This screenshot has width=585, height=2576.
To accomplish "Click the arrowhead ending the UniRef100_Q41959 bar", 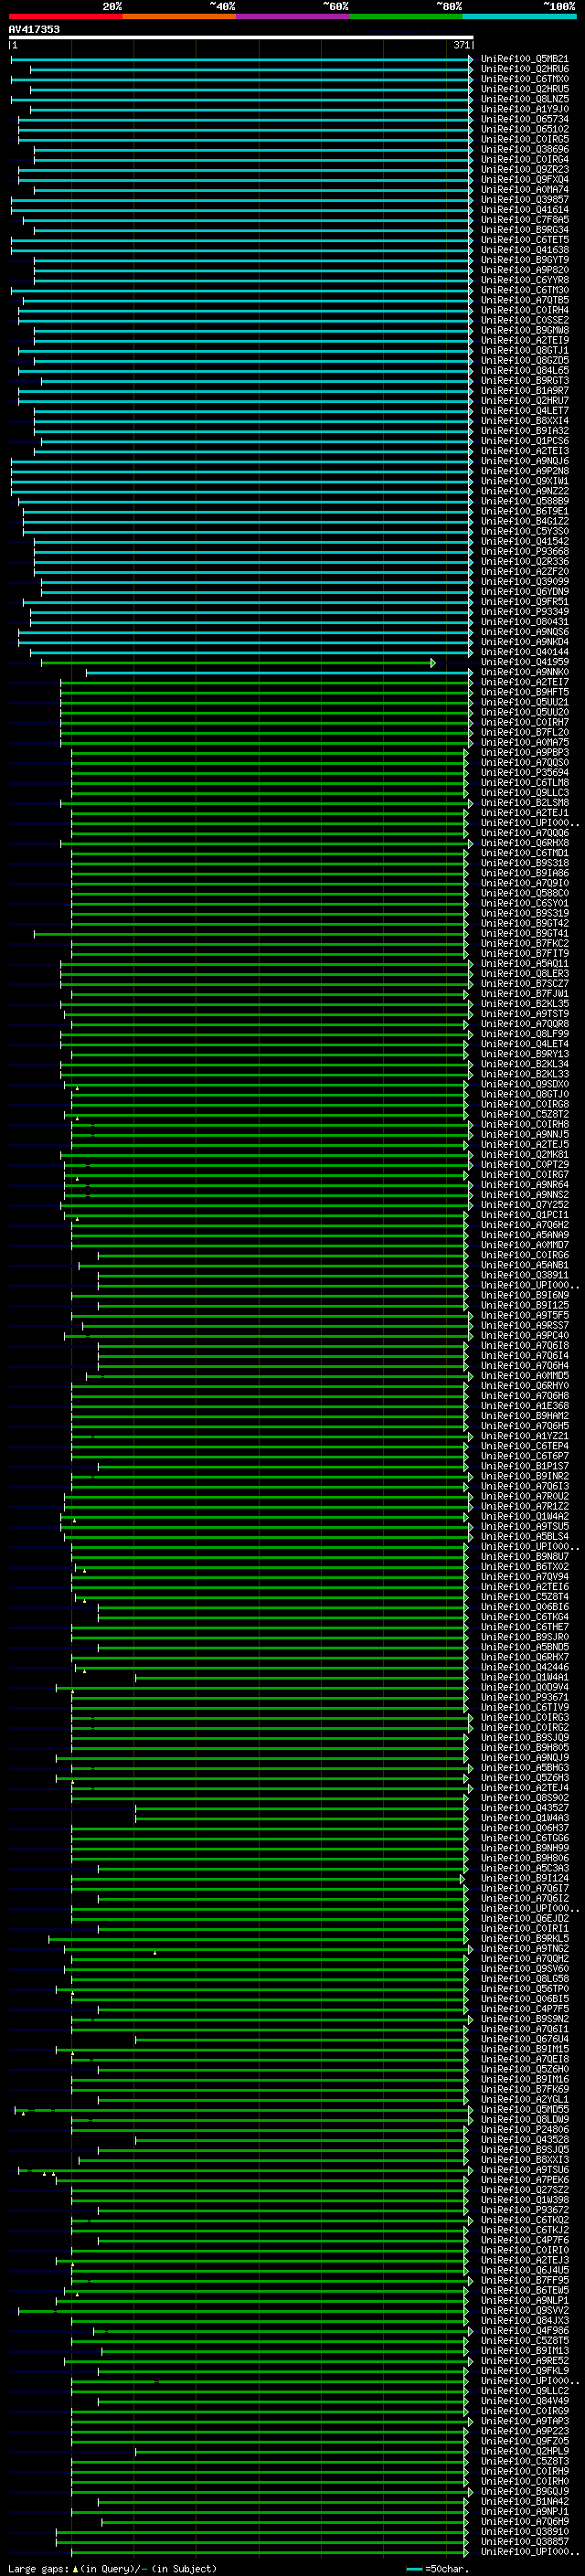I will 433,662.
